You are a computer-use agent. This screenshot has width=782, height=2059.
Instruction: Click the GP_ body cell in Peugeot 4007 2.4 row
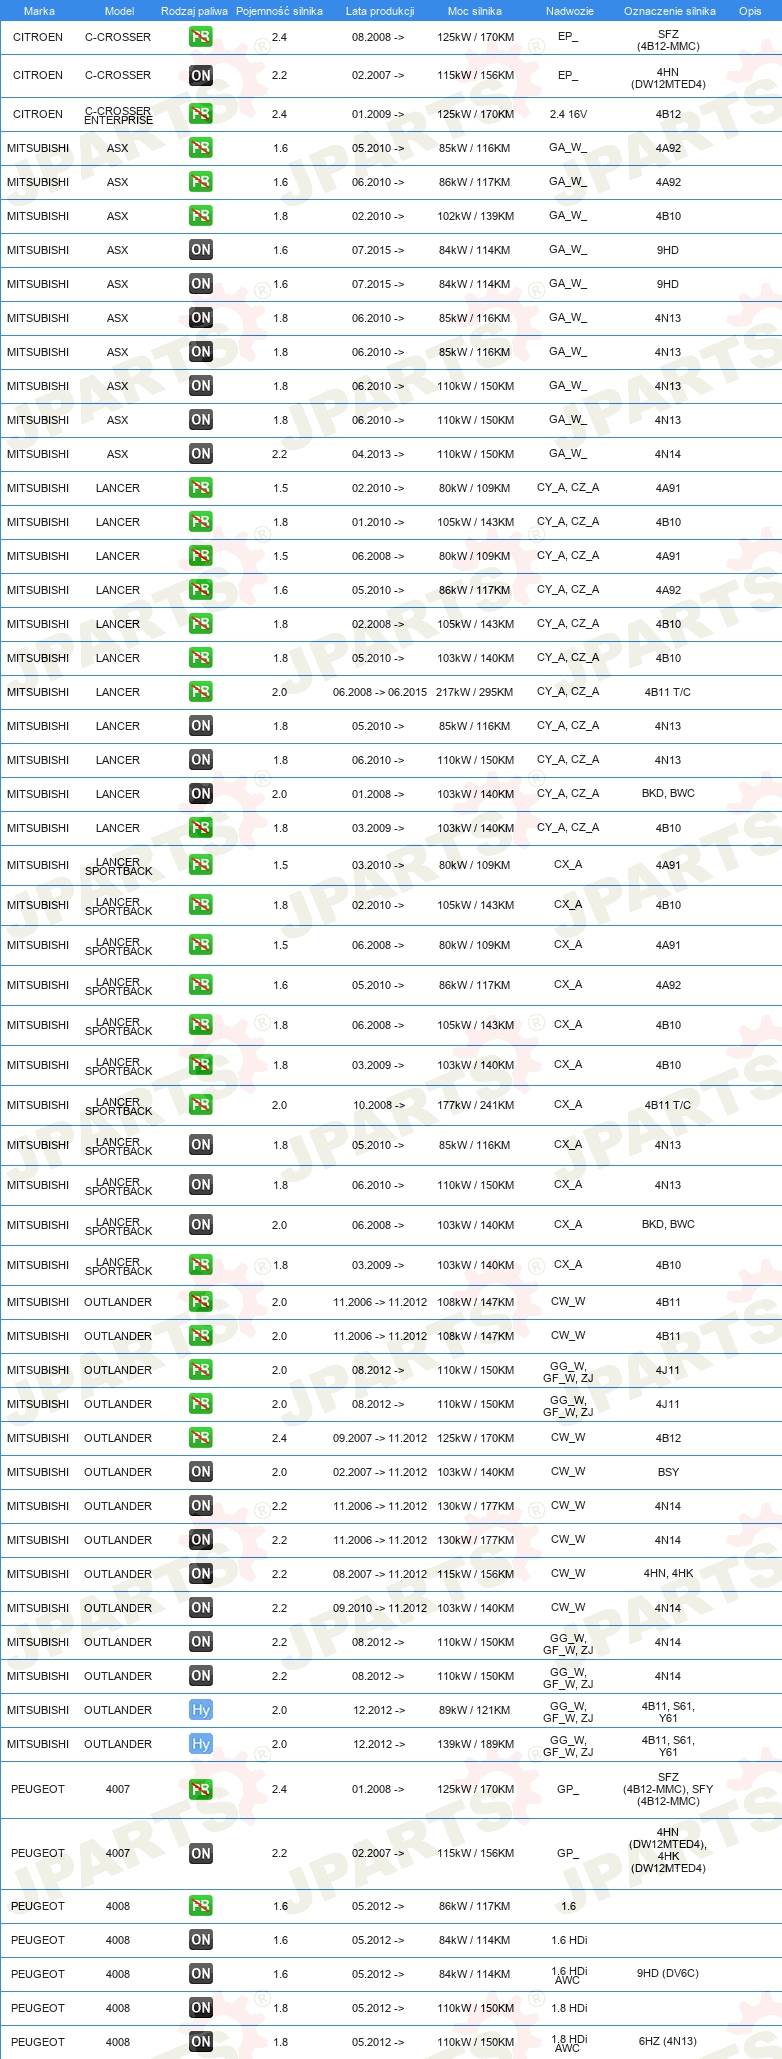click(568, 1790)
